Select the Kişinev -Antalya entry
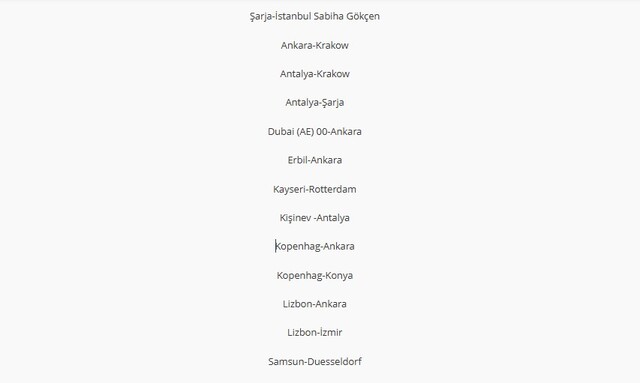640x383 pixels. tap(315, 218)
